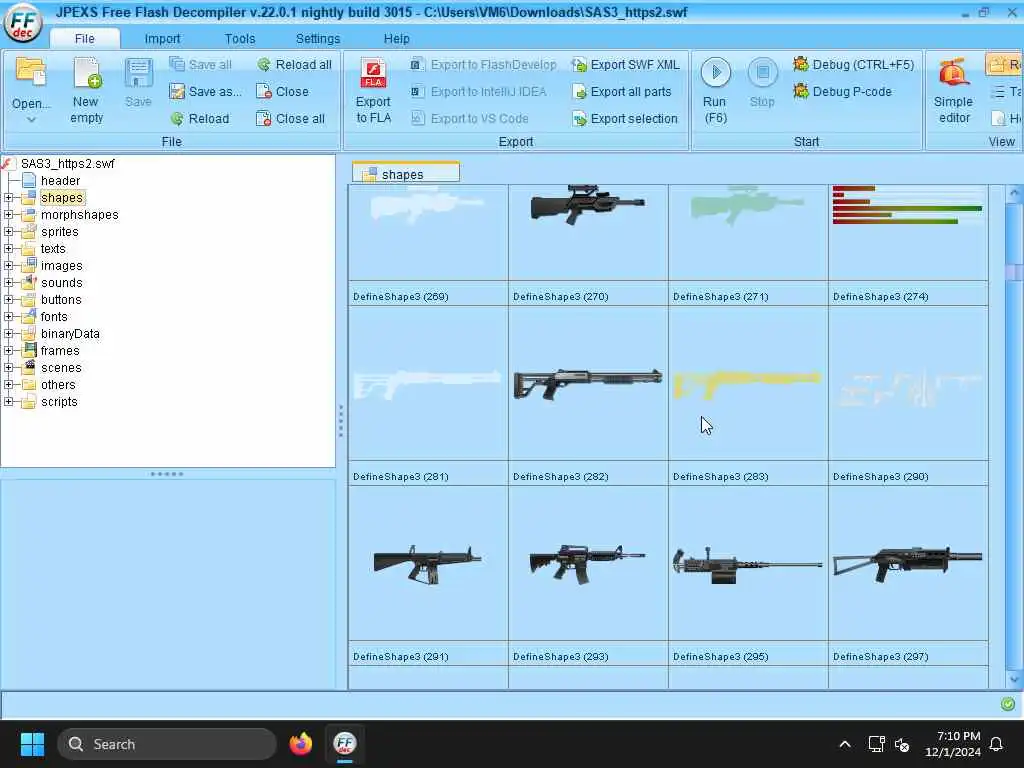Image resolution: width=1024 pixels, height=768 pixels.
Task: Select the binaryData folder
Action: pos(70,333)
